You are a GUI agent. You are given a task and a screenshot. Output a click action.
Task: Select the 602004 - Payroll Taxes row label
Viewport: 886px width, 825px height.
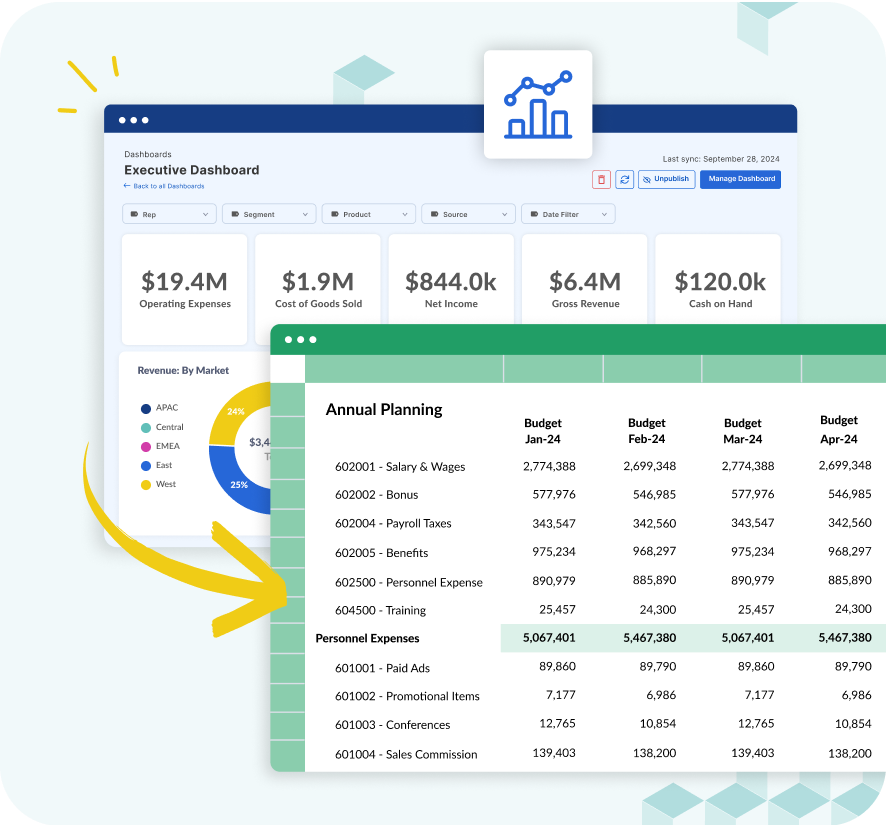(x=393, y=524)
